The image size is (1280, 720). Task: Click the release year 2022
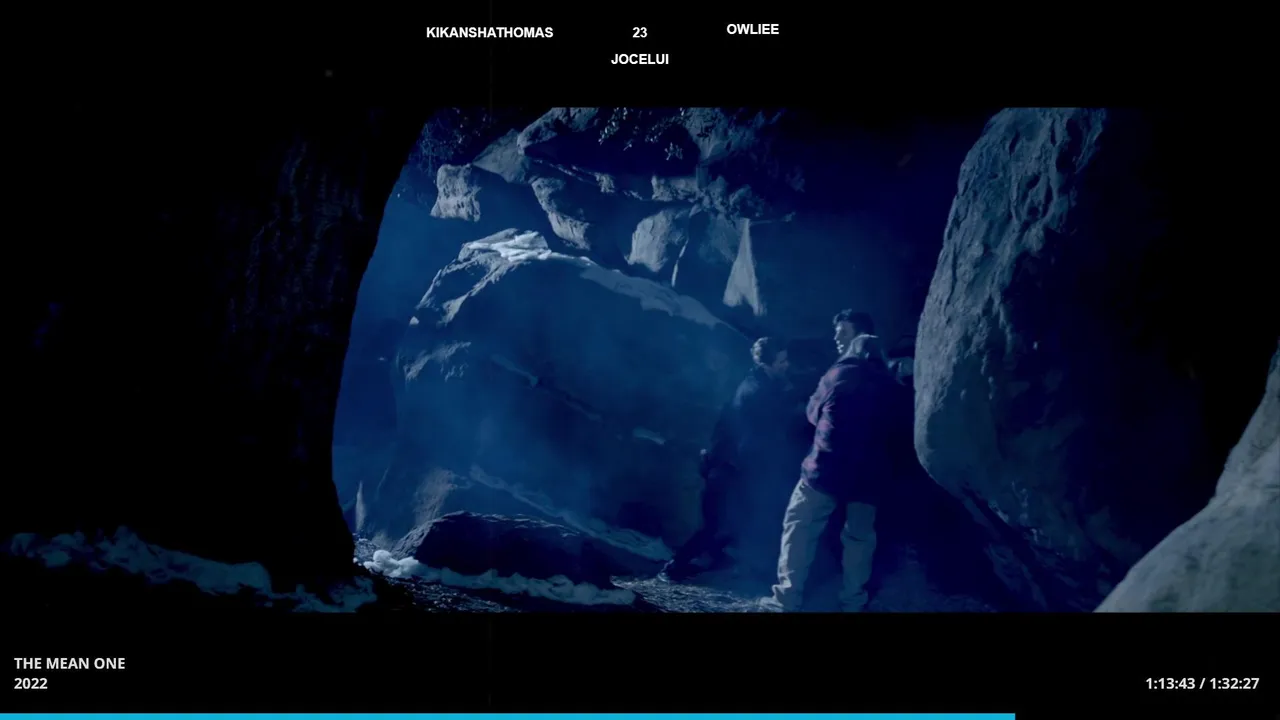pos(31,684)
